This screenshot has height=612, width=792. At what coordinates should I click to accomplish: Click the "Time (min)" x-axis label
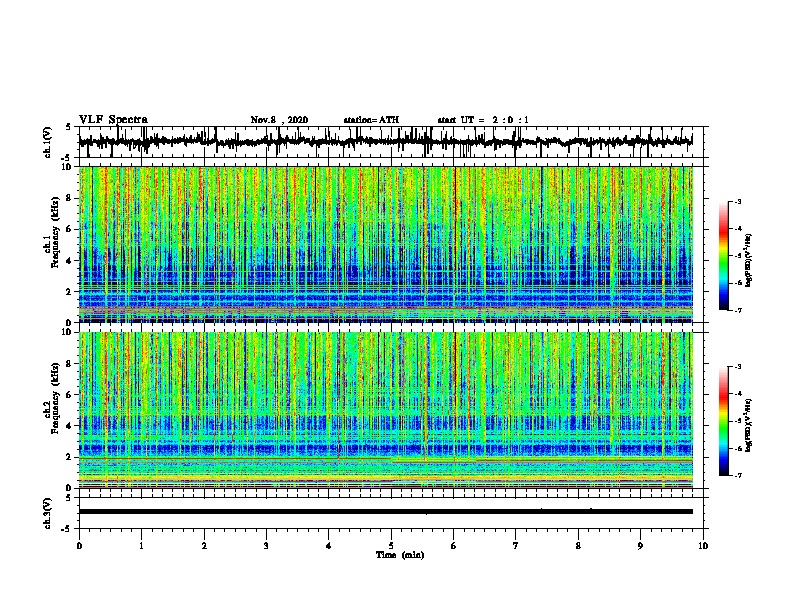[x=400, y=555]
